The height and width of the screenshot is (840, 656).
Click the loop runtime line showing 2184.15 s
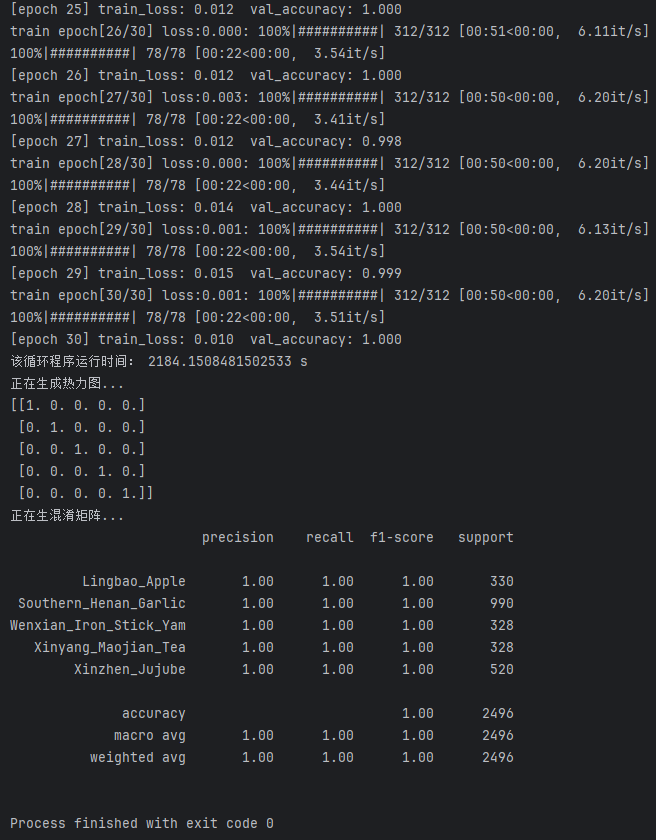(159, 361)
